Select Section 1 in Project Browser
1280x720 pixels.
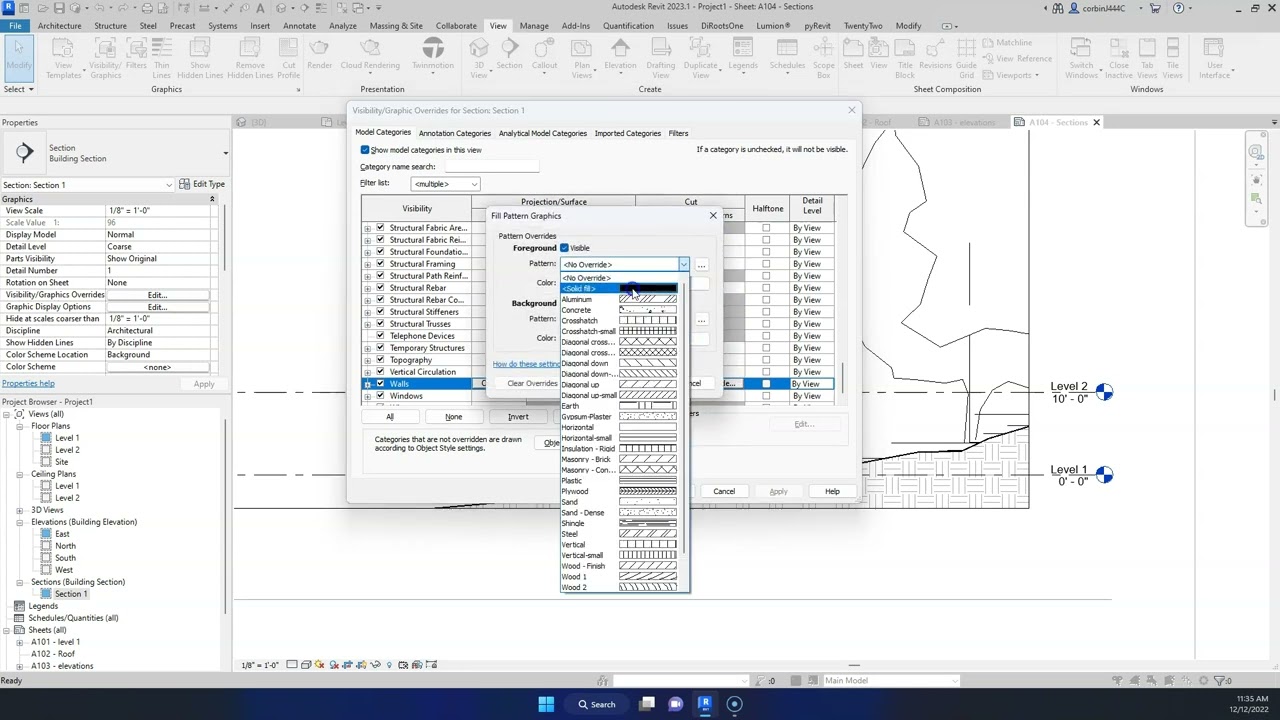(x=71, y=594)
